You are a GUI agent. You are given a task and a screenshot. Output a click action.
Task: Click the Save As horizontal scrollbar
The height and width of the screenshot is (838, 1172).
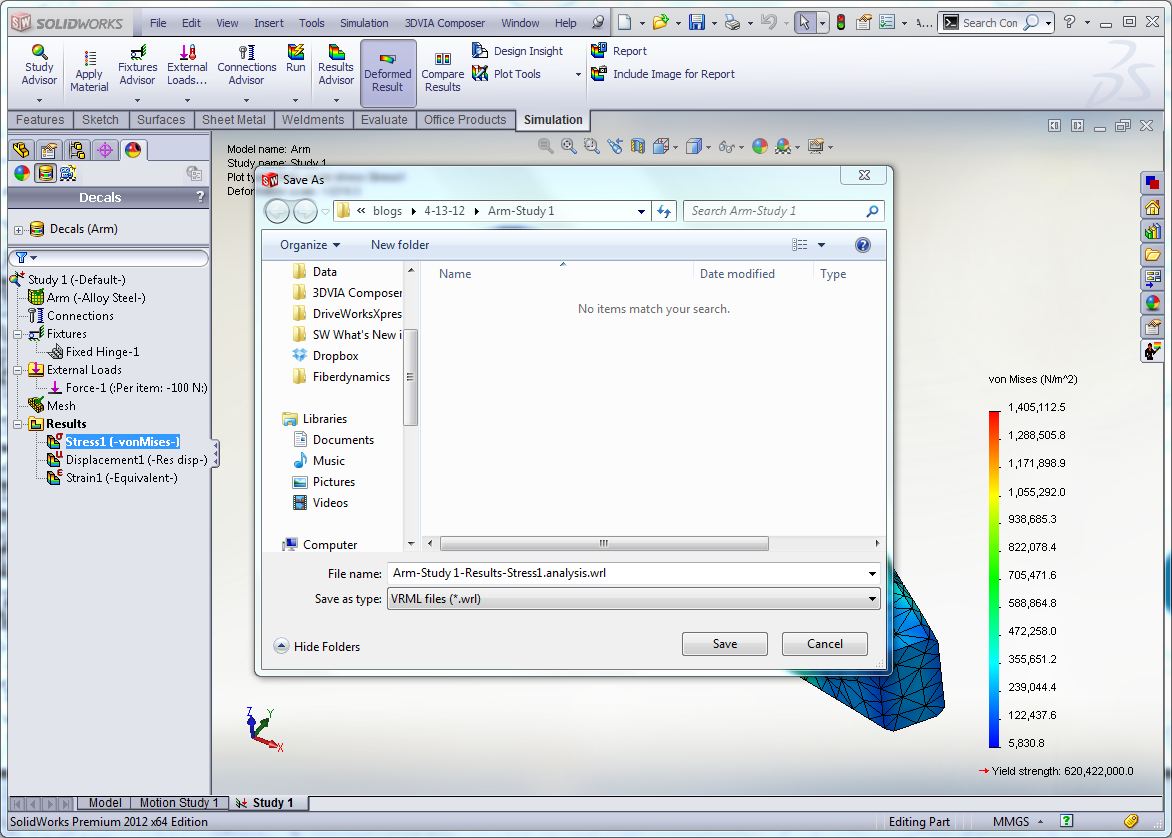click(x=604, y=543)
